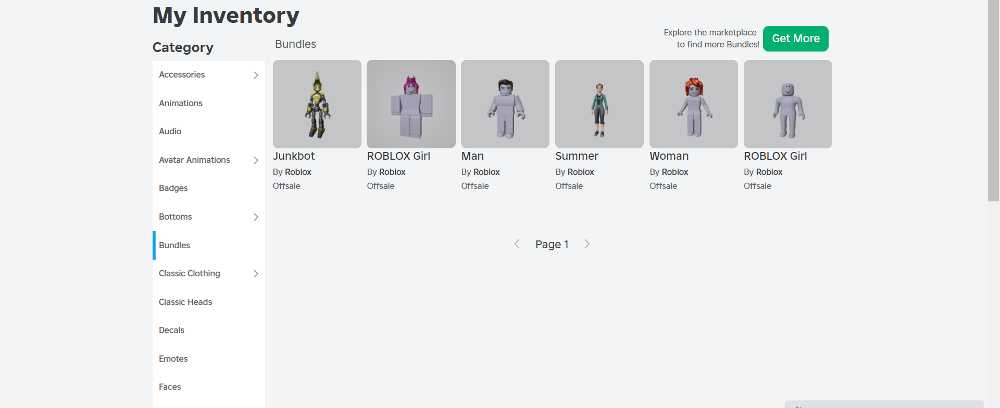The width and height of the screenshot is (1000, 408).
Task: Open the Classic Clothing category
Action: 209,273
